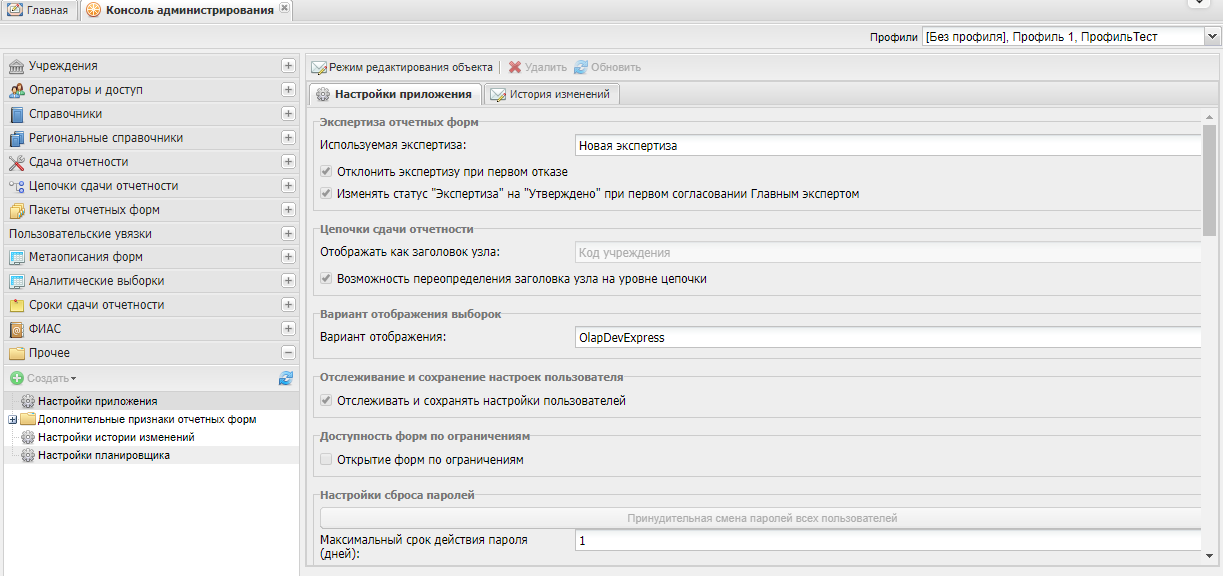Image resolution: width=1223 pixels, height=576 pixels.
Task: Click 'Принудительная смена паролей всех пользователей' button
Action: pos(761,518)
